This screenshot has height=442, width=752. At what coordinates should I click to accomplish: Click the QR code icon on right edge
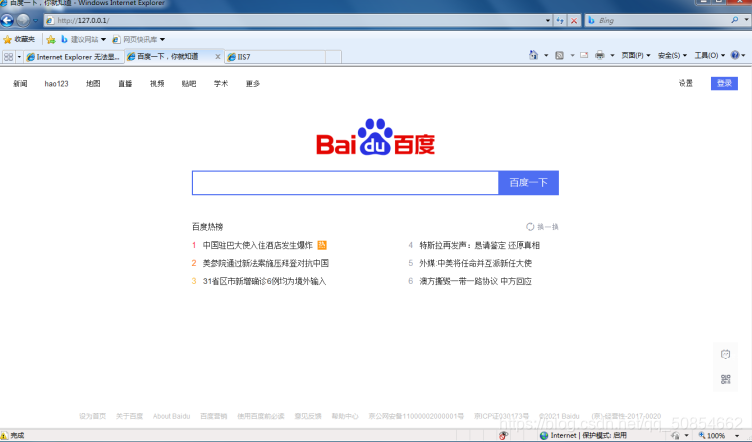click(x=725, y=379)
